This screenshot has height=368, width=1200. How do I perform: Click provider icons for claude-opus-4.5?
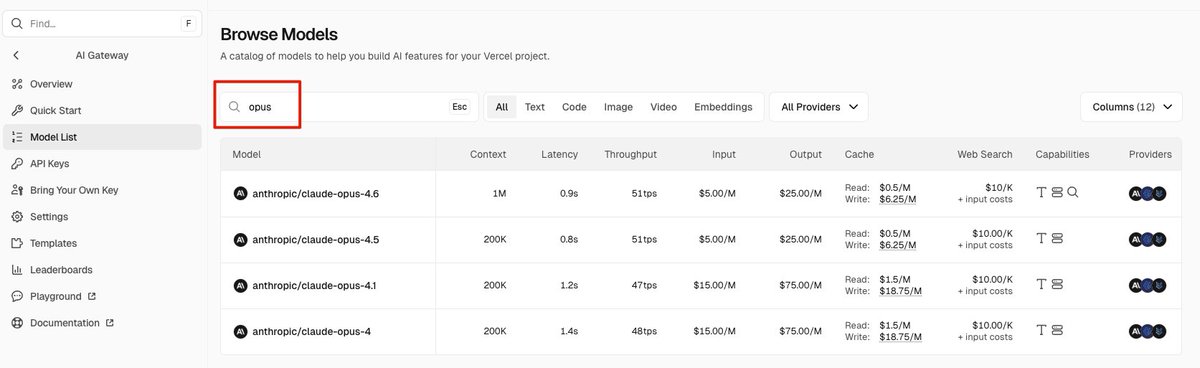click(1148, 239)
